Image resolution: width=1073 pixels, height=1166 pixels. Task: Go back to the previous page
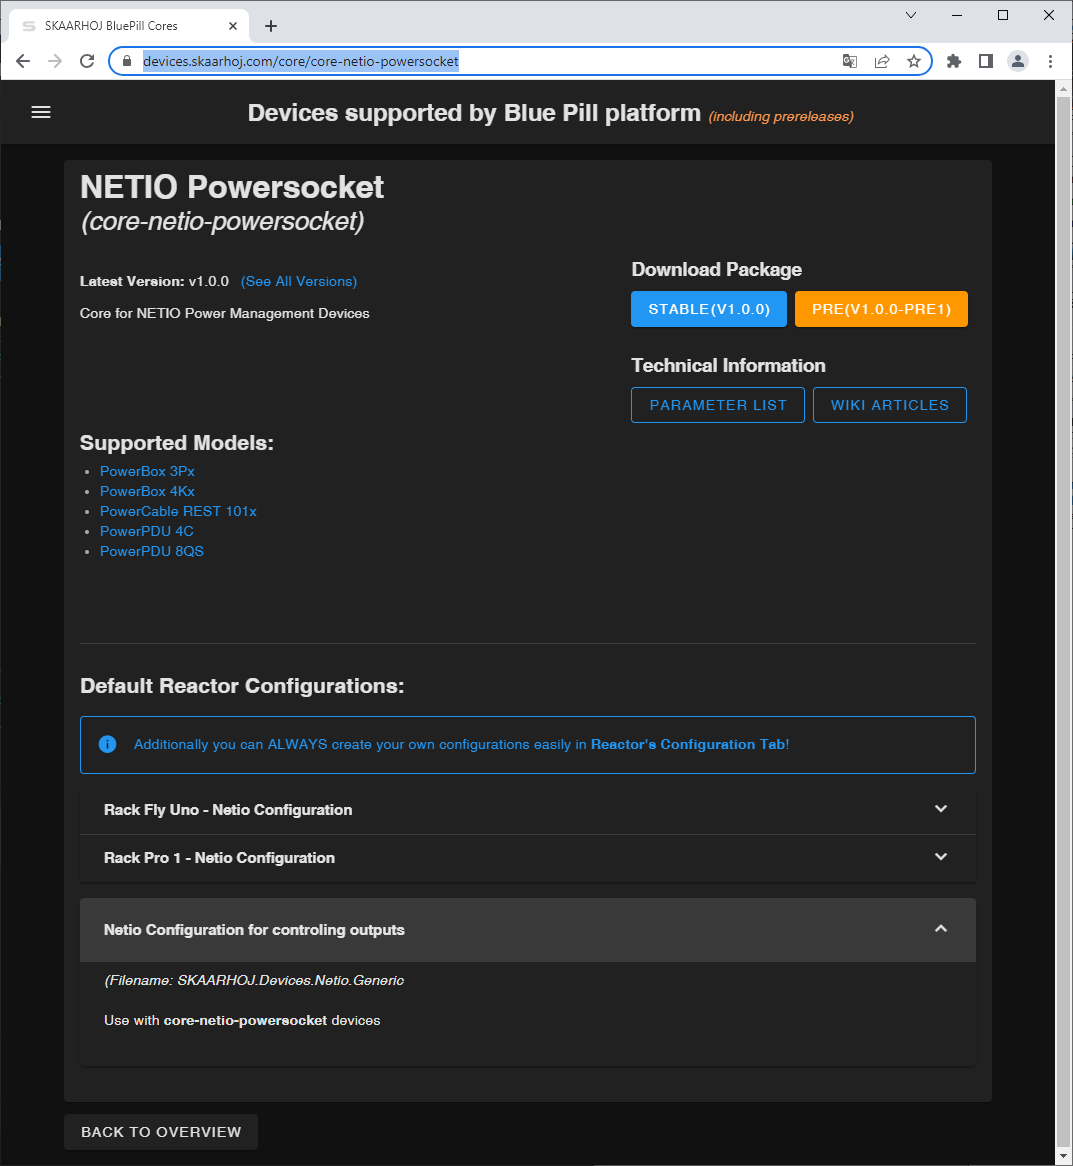[23, 61]
